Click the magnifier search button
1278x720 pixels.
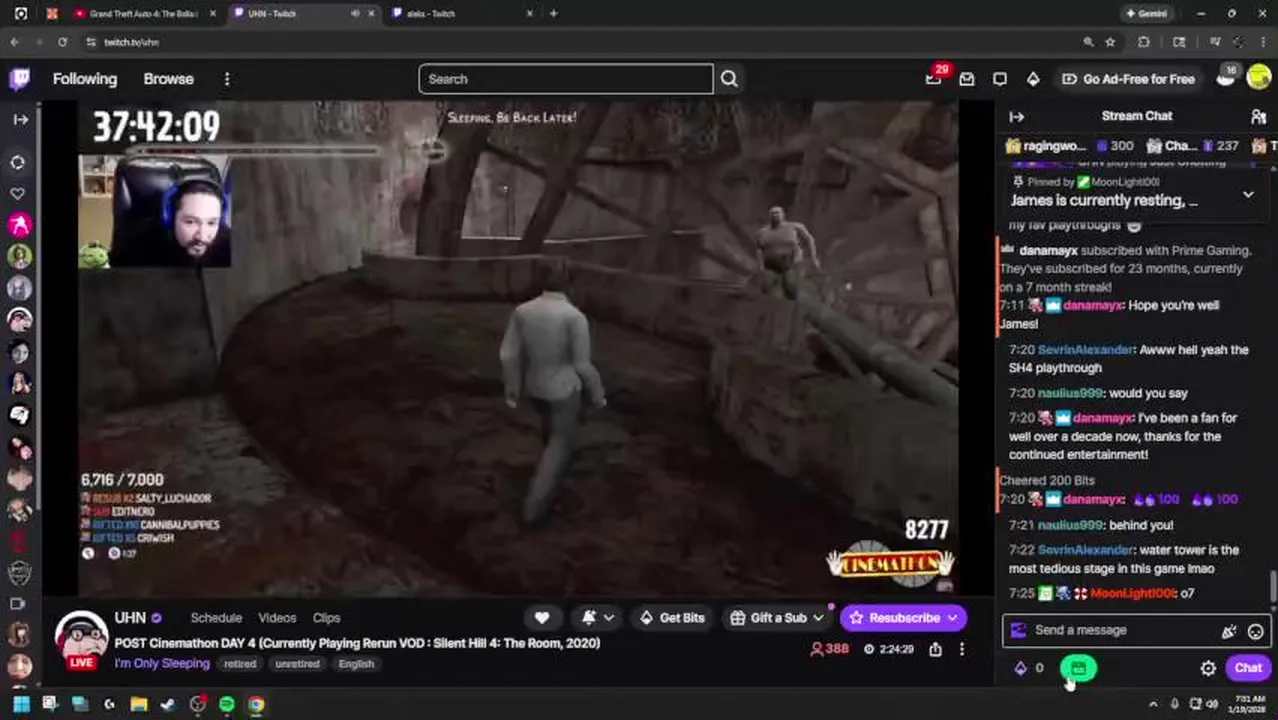[x=729, y=79]
